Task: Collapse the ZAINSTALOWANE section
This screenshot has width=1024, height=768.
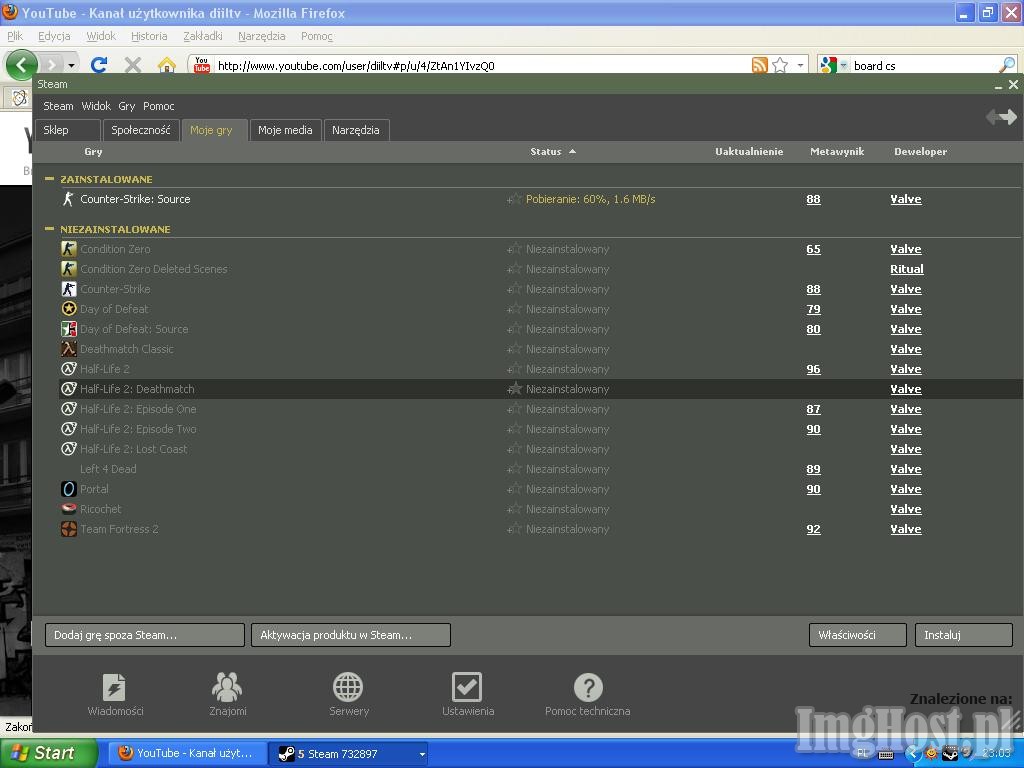Action: click(50, 178)
